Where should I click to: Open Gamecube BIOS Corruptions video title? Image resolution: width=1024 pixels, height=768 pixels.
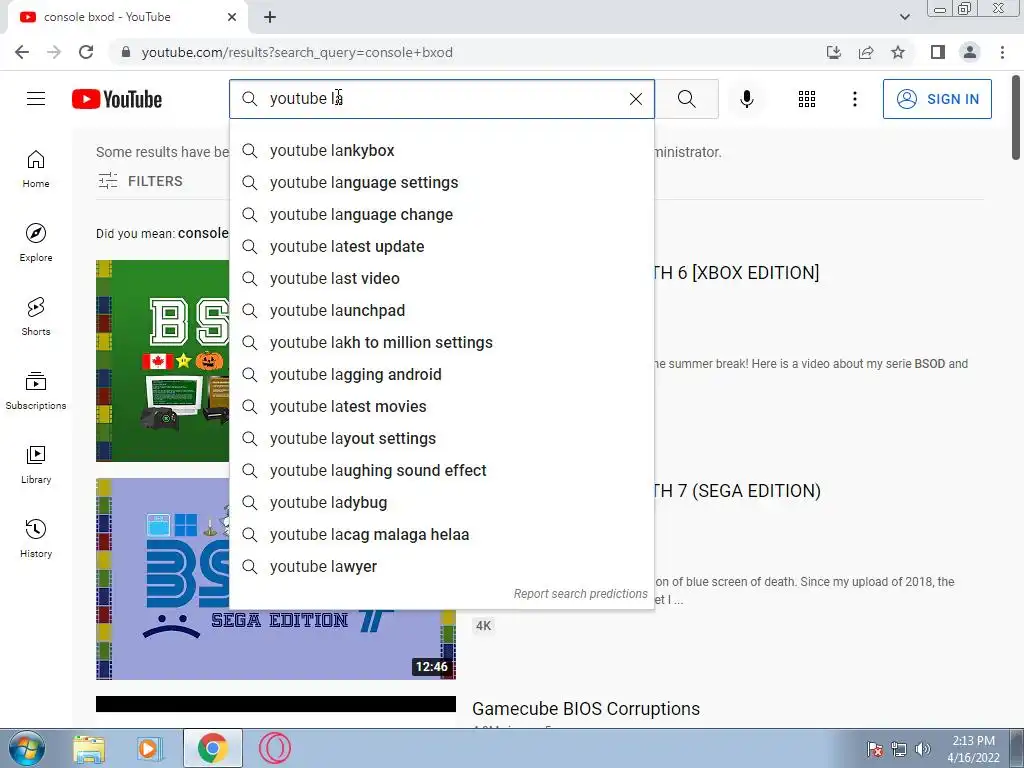(x=586, y=709)
